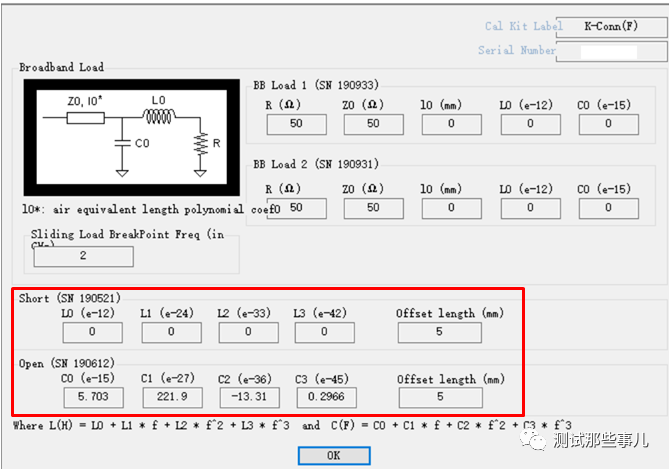670x470 pixels.
Task: Edit Sliding Load BreakPoint Freq field
Action: [84, 256]
